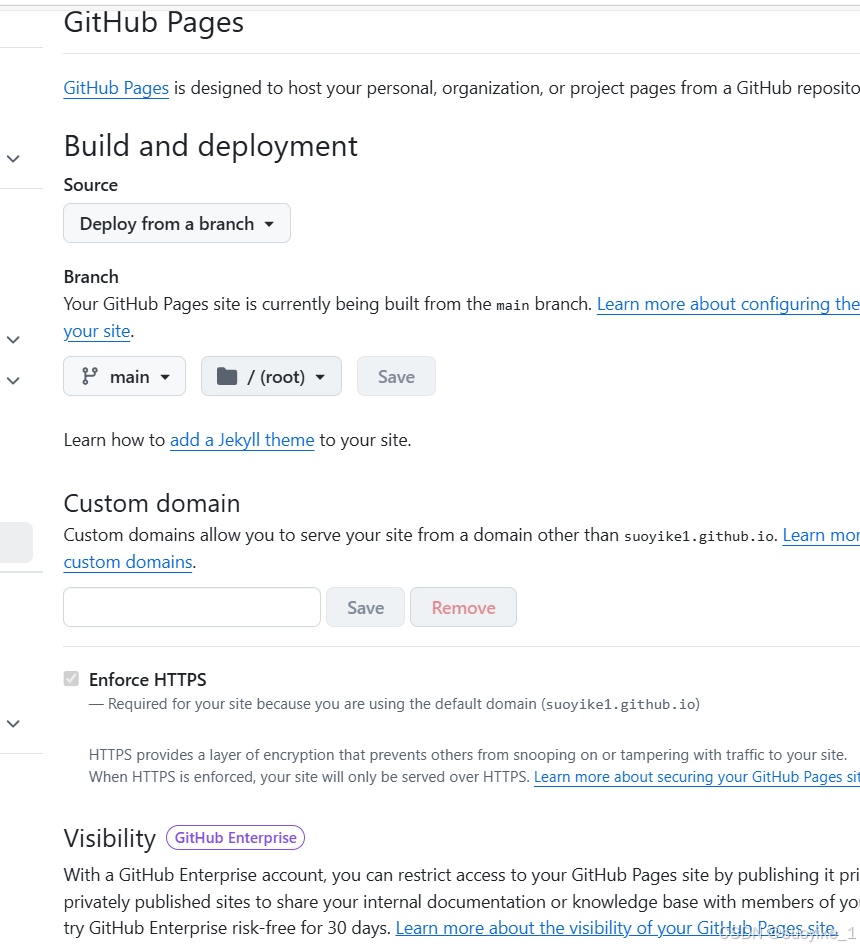The width and height of the screenshot is (860, 948).
Task: Click the caret arrow in the main button
Action: 165,377
